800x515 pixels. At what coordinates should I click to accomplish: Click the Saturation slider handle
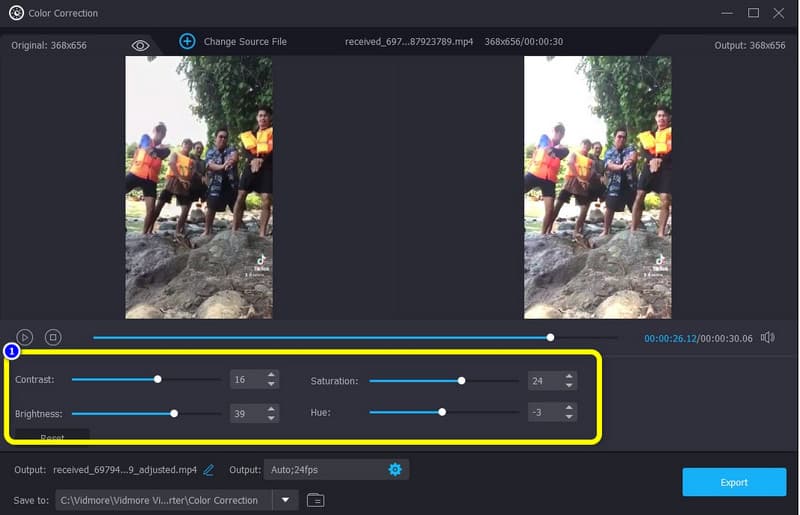[461, 381]
